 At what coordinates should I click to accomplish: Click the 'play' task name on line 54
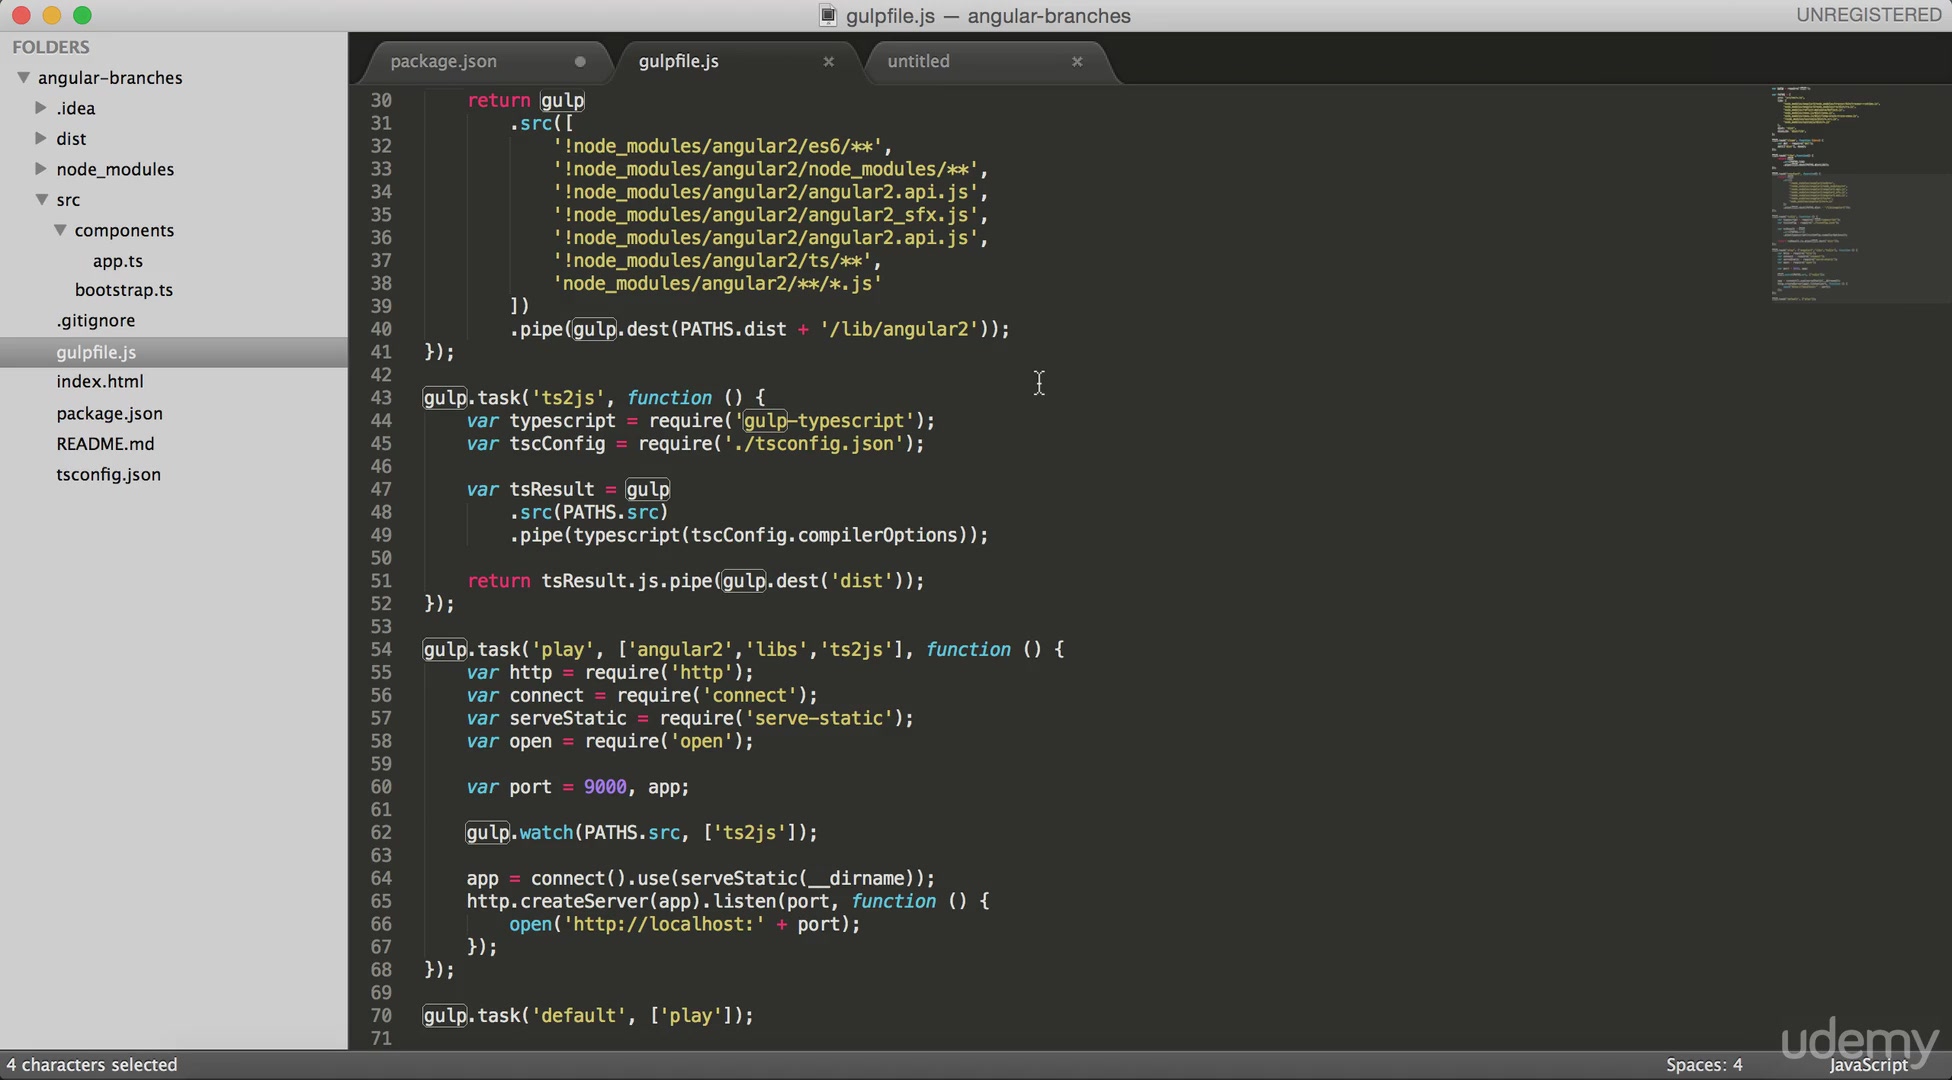tap(563, 650)
